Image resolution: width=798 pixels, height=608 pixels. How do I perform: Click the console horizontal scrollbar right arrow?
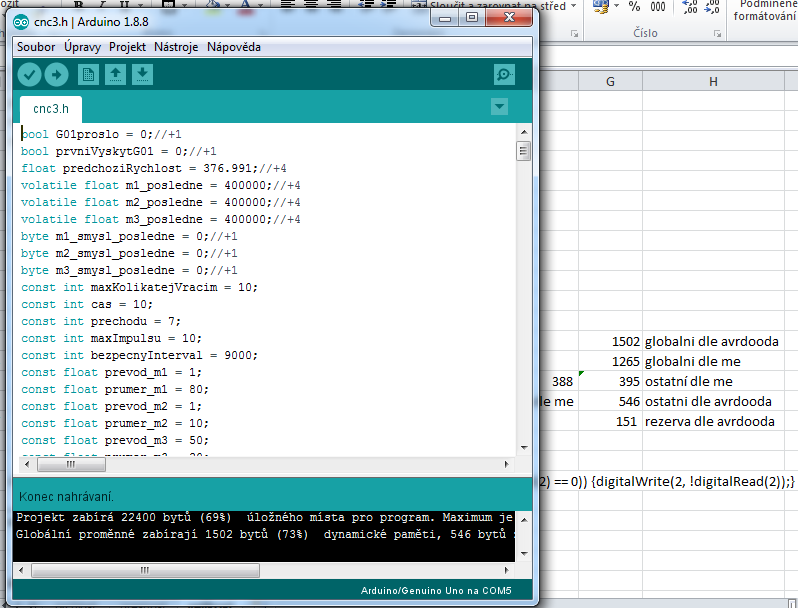(506, 570)
